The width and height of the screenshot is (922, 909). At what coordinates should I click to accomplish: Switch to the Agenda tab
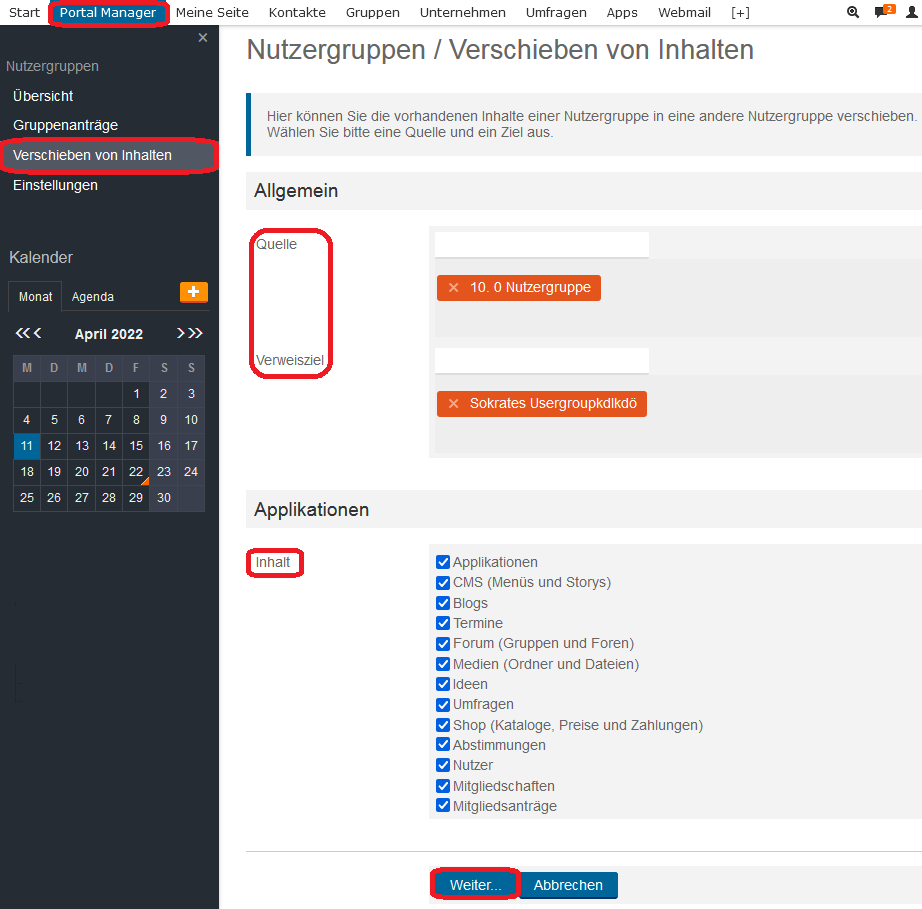[92, 296]
